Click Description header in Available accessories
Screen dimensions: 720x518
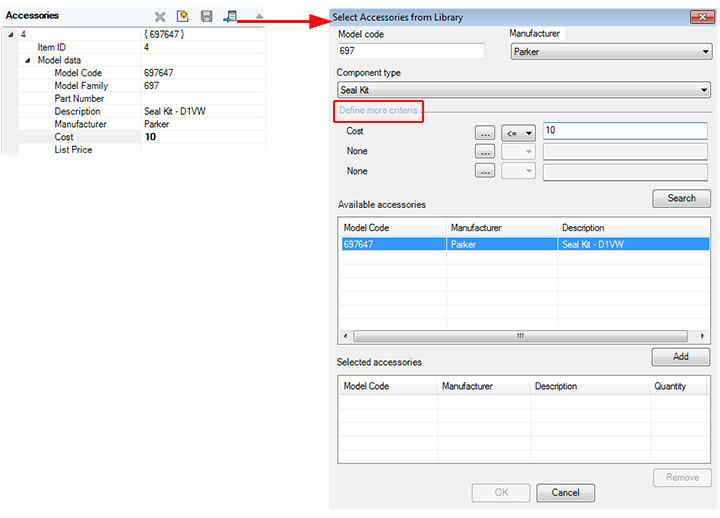coord(633,228)
